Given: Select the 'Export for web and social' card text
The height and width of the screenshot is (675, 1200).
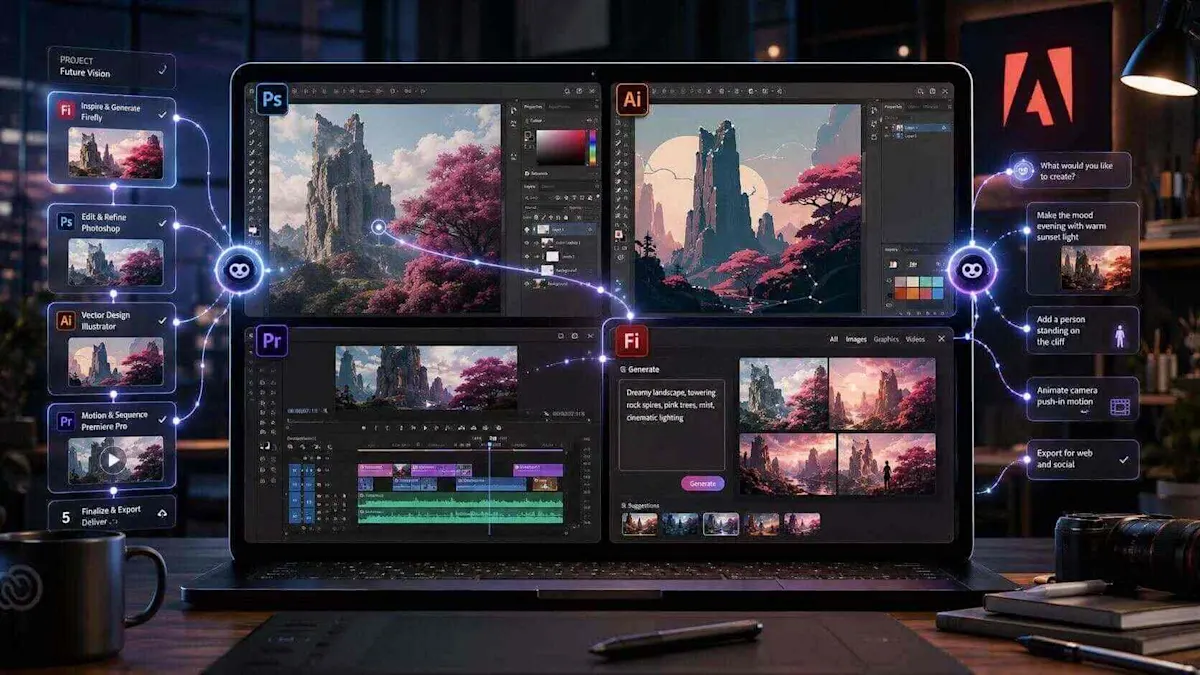Looking at the screenshot, I should coord(1064,459).
